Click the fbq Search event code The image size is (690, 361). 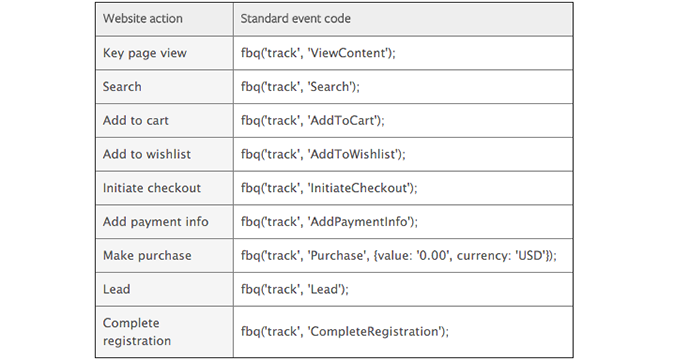[300, 87]
